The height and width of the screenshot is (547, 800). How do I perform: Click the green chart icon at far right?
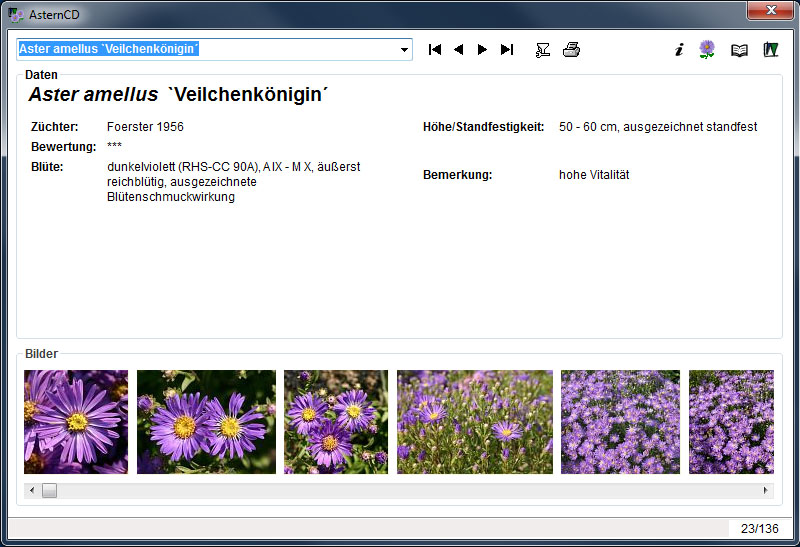click(770, 50)
